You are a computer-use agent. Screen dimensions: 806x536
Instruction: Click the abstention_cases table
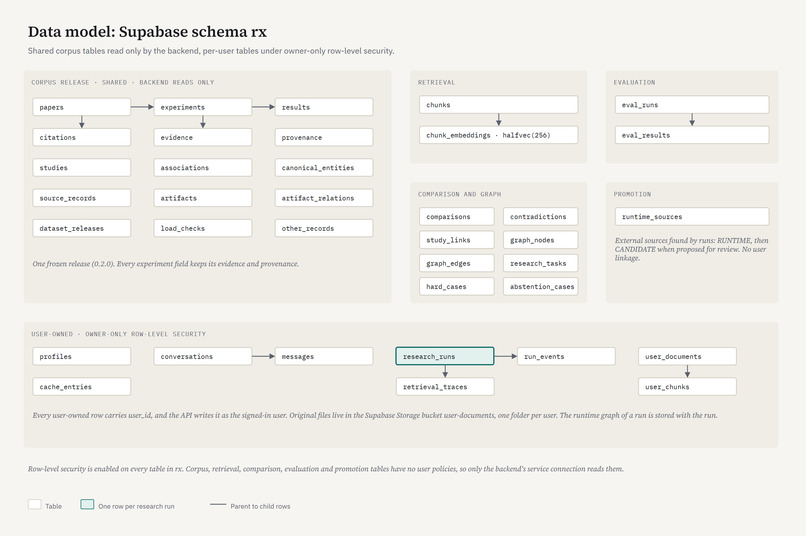point(540,286)
